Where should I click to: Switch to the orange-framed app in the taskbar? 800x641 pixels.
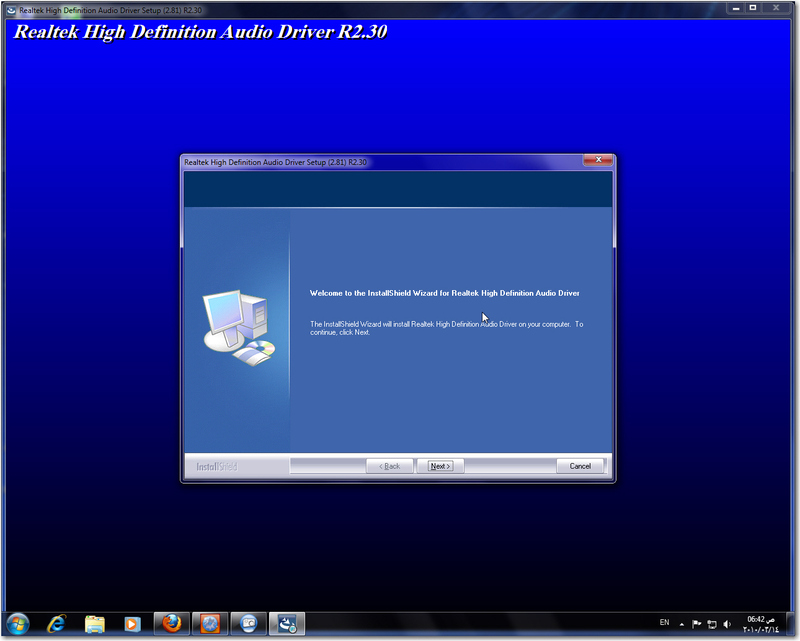point(210,624)
